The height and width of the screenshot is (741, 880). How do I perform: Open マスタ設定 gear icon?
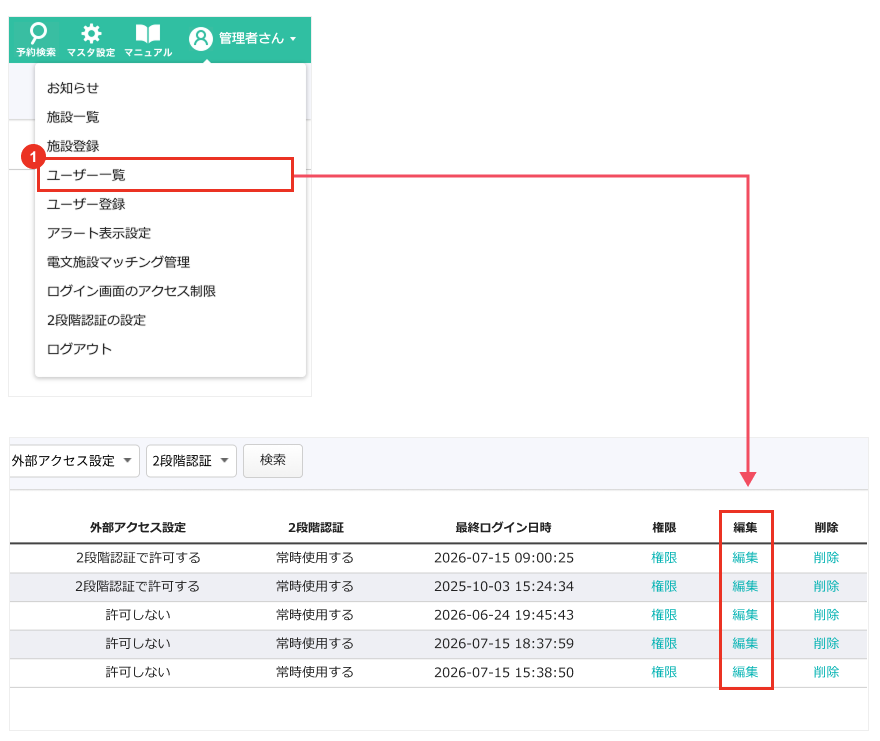90,39
